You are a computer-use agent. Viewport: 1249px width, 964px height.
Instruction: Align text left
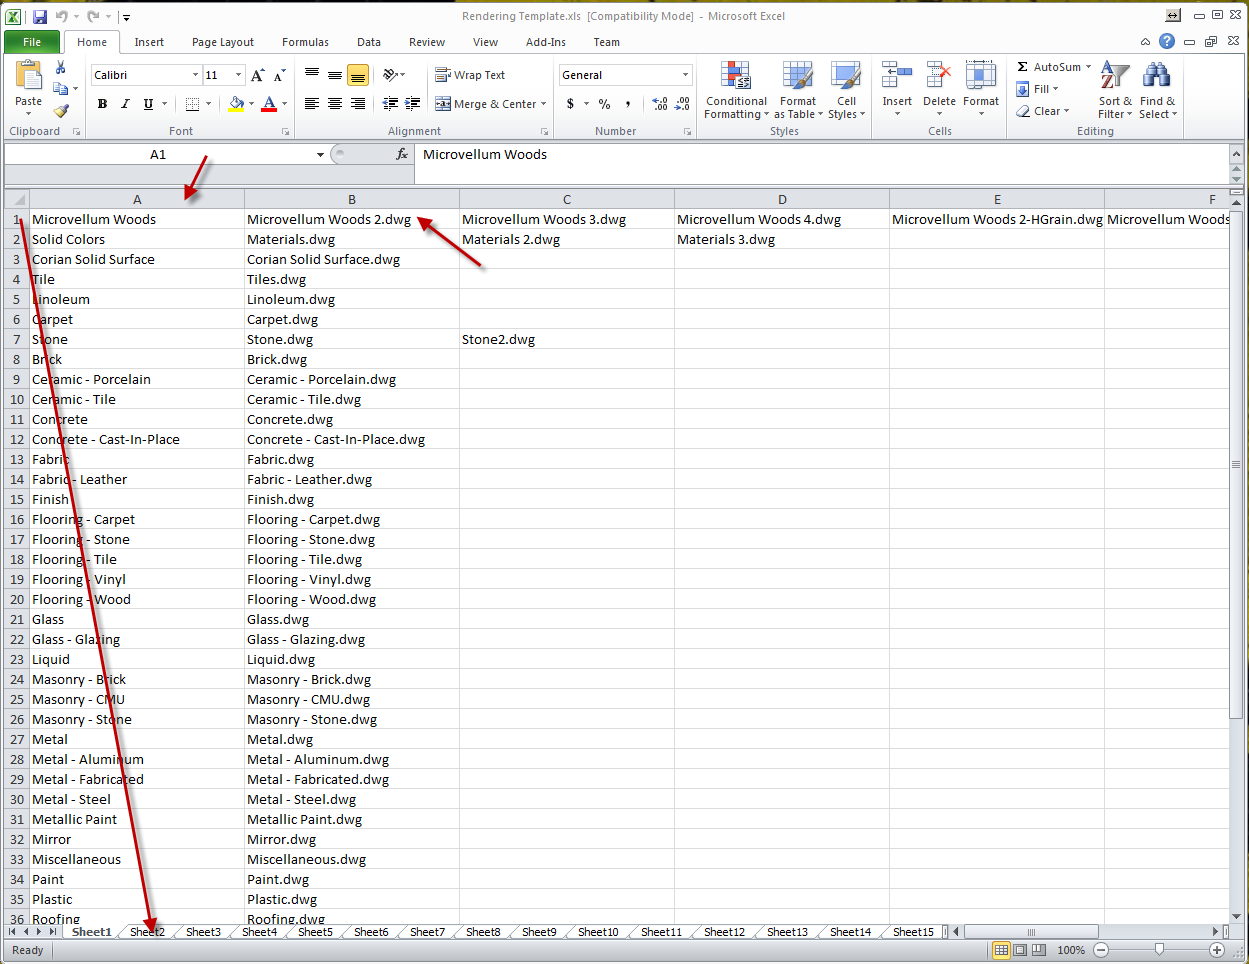point(312,104)
